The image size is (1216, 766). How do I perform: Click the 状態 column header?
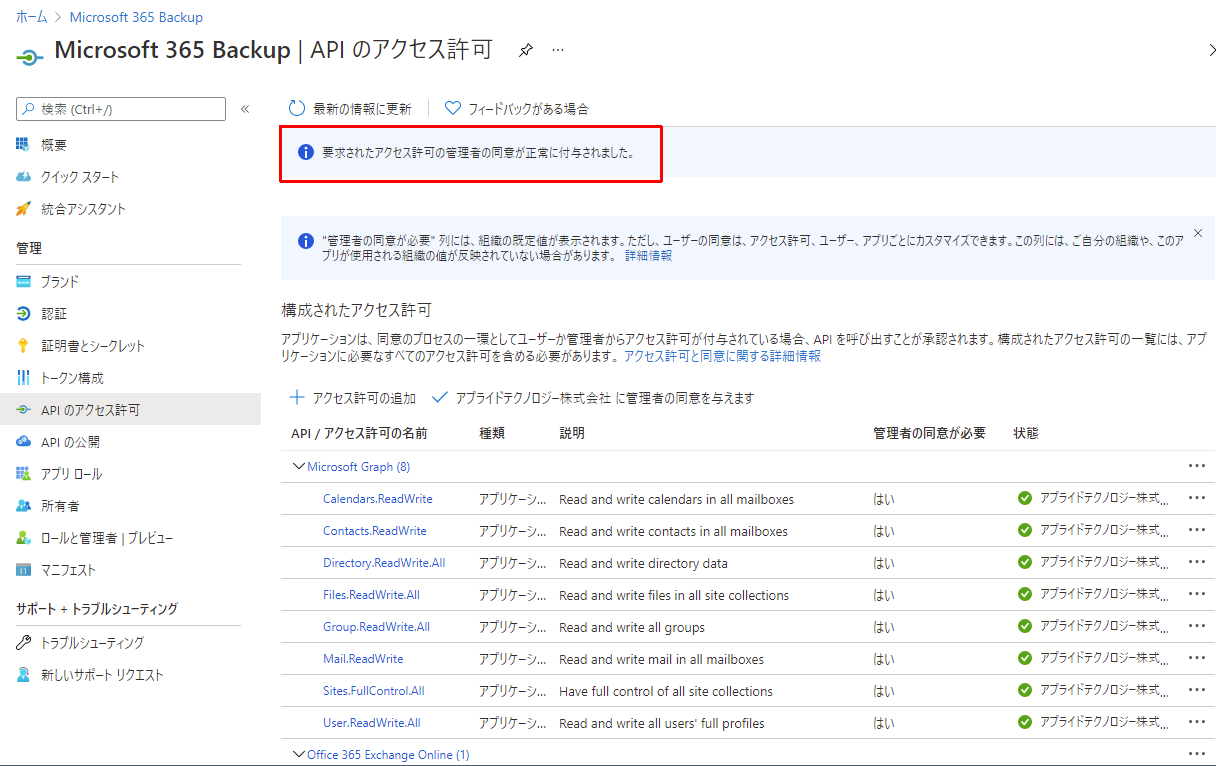coord(1026,433)
